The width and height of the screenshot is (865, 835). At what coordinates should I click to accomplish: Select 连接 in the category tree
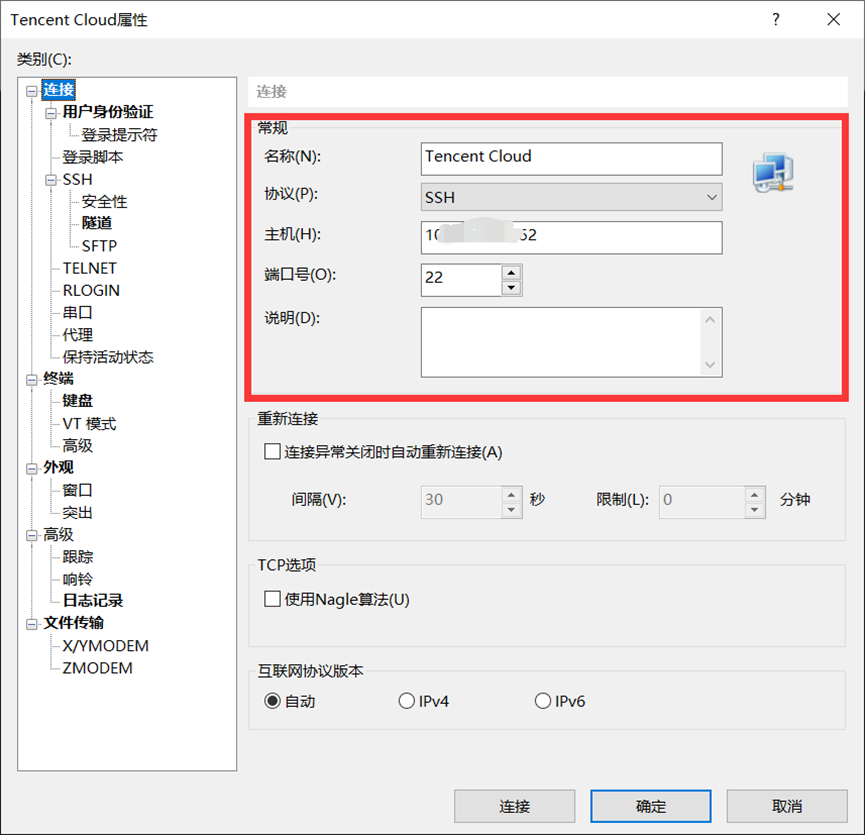click(x=58, y=90)
